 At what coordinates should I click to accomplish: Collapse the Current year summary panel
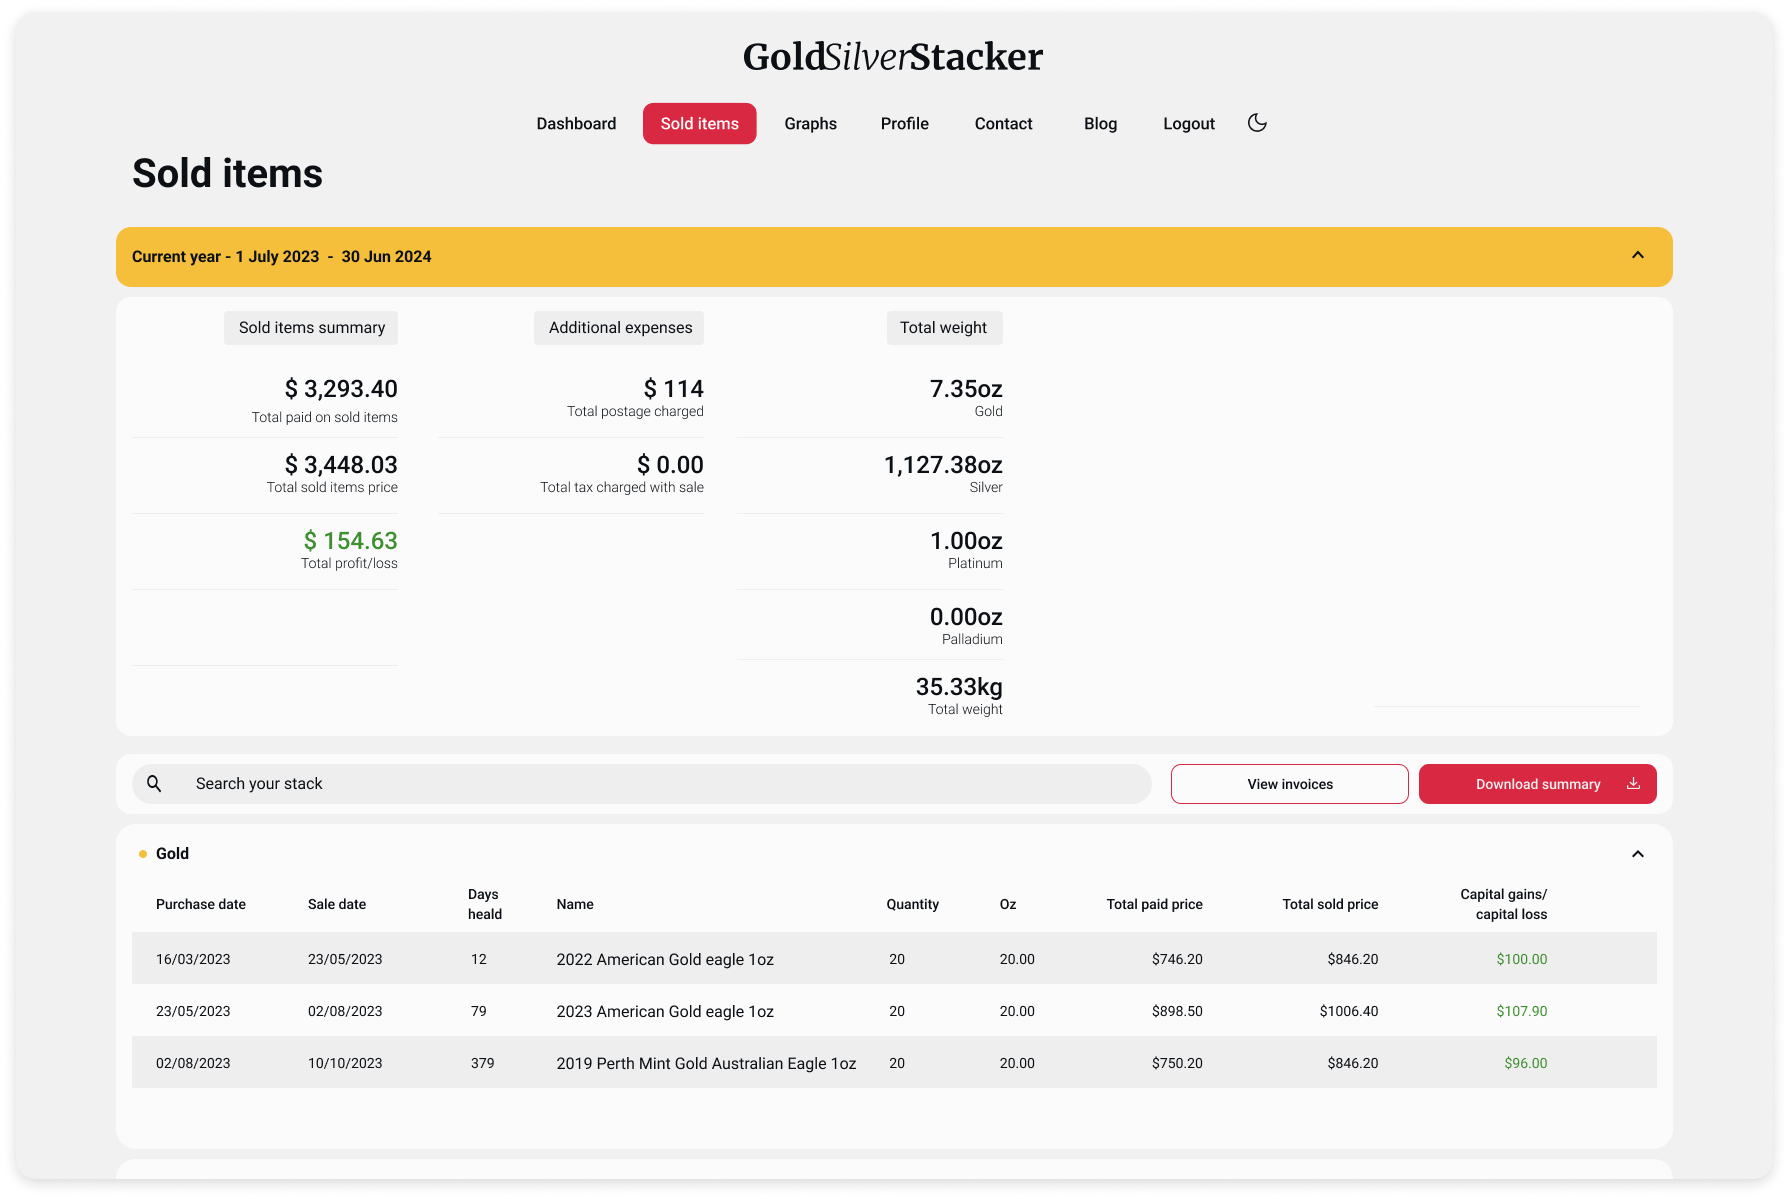[x=1637, y=256]
